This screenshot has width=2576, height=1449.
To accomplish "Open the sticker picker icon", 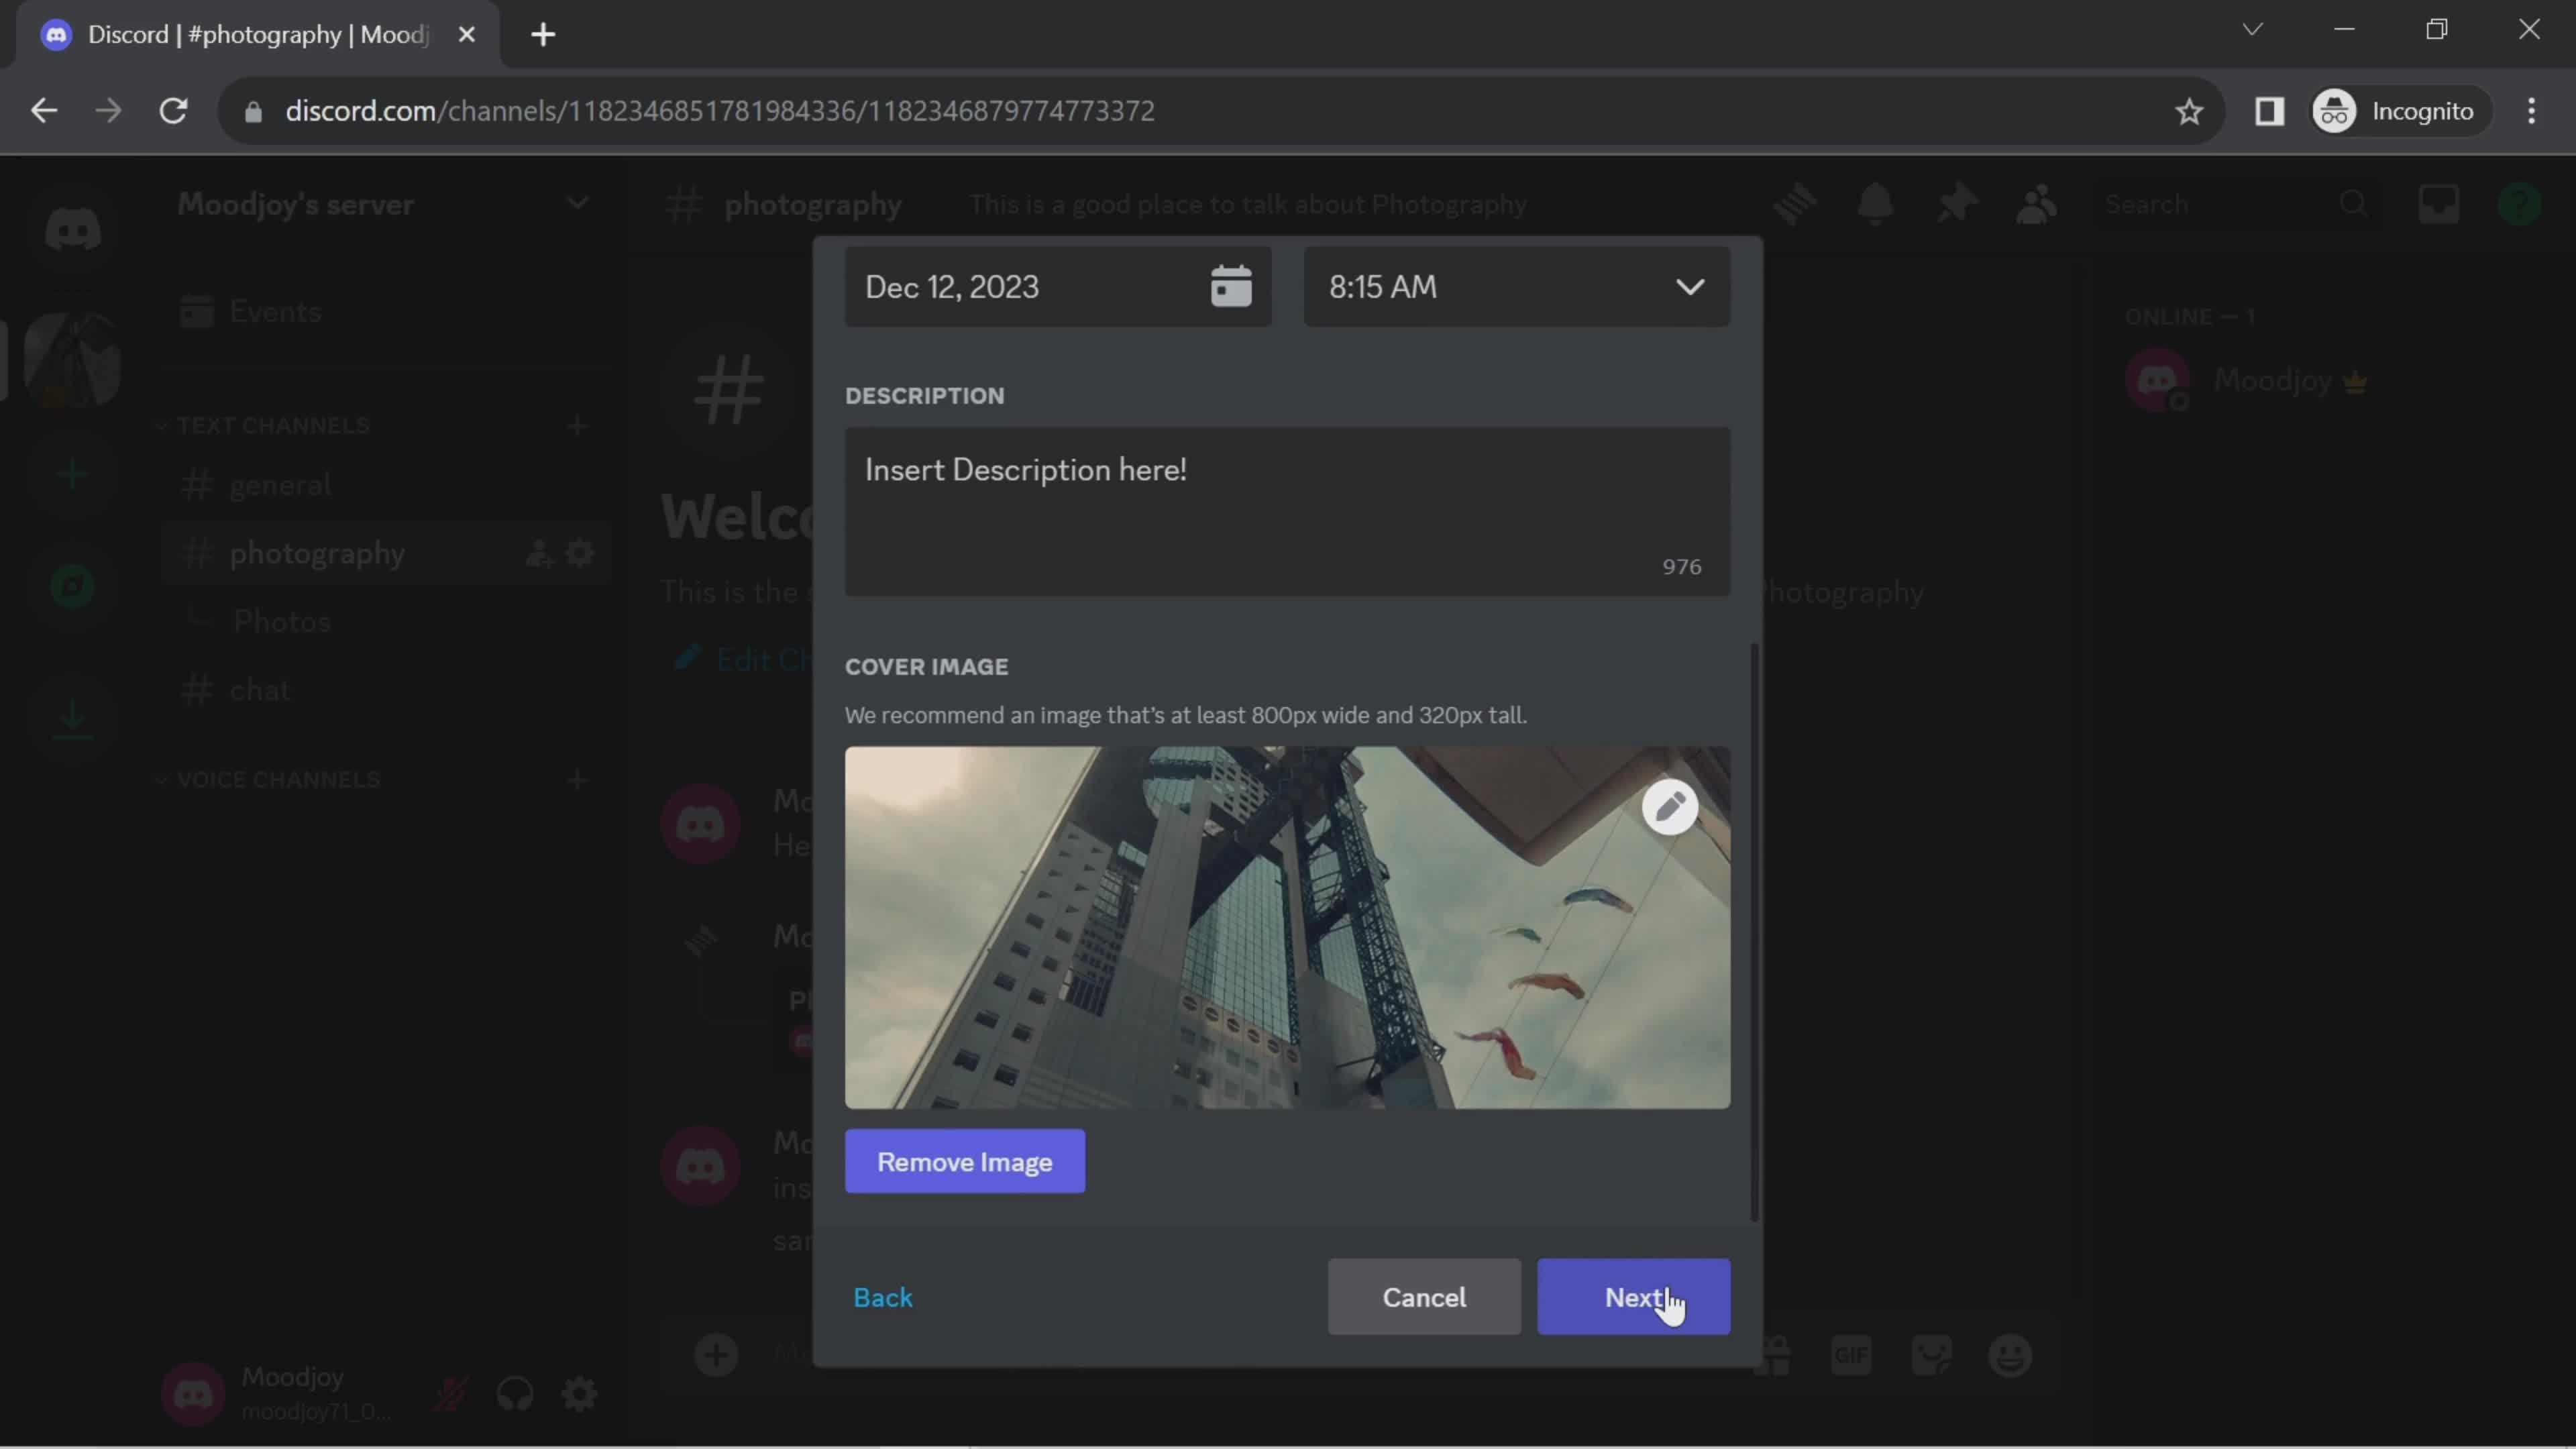I will [x=1931, y=1356].
